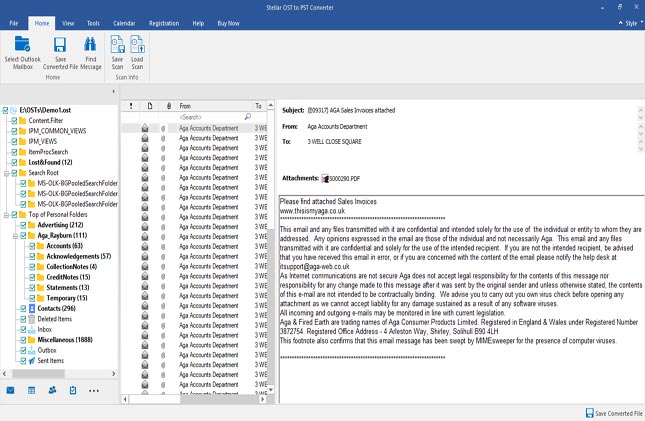
Task: Toggle the IPM_COMMON_VIEWS checkbox
Action: click(14, 131)
